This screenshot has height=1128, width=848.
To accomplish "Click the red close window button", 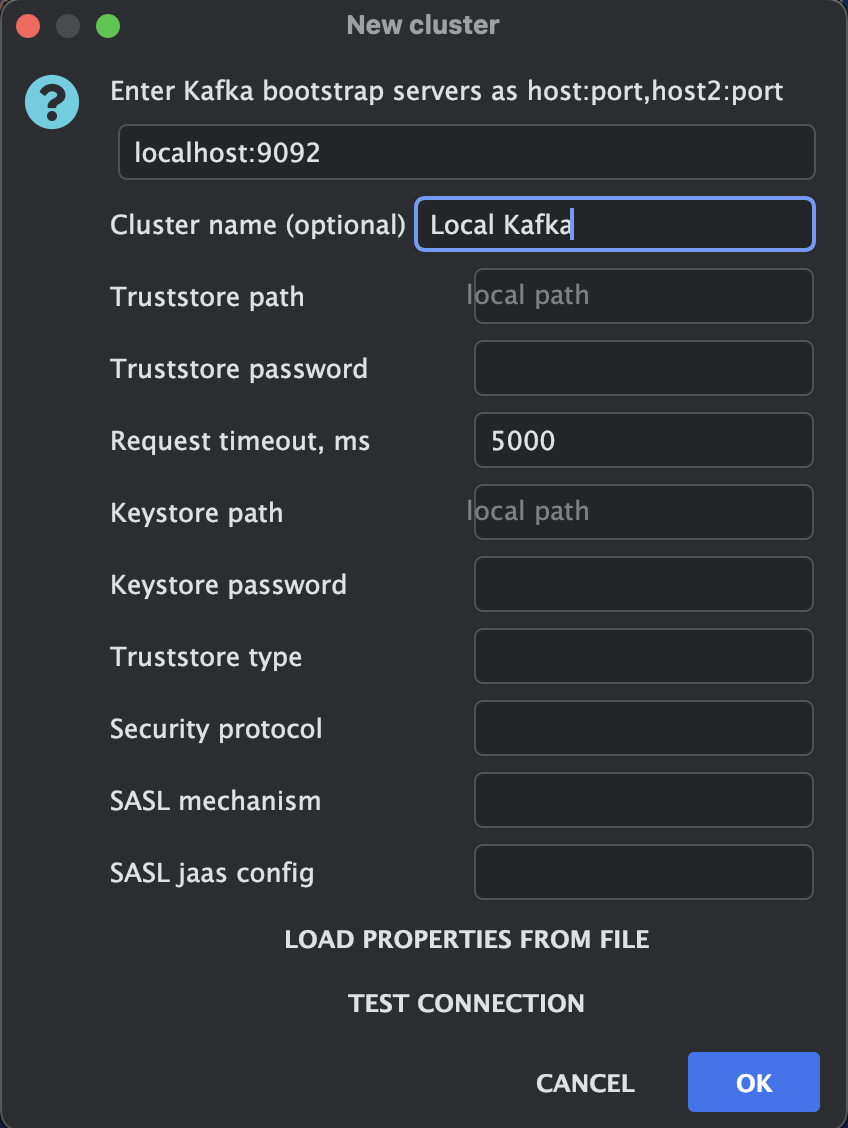I will point(28,26).
